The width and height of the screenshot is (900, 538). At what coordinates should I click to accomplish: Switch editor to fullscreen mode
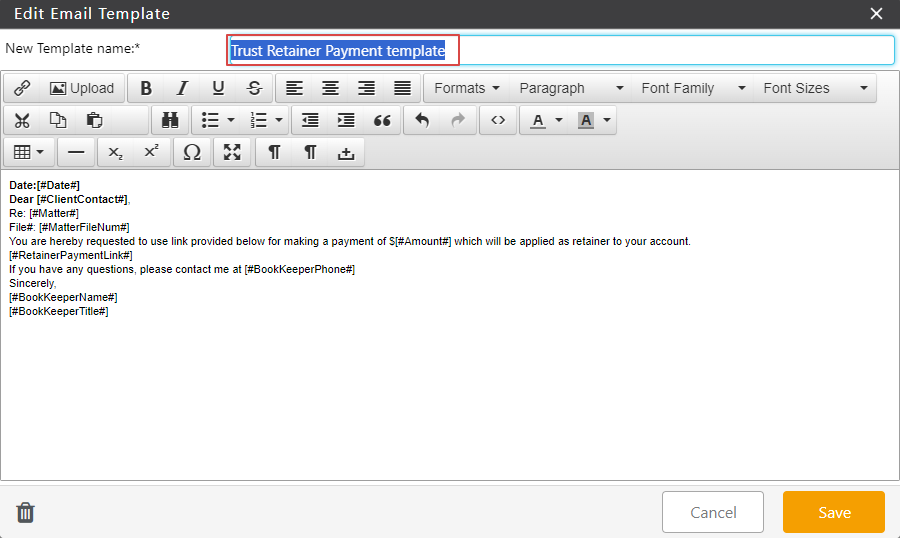pos(232,152)
